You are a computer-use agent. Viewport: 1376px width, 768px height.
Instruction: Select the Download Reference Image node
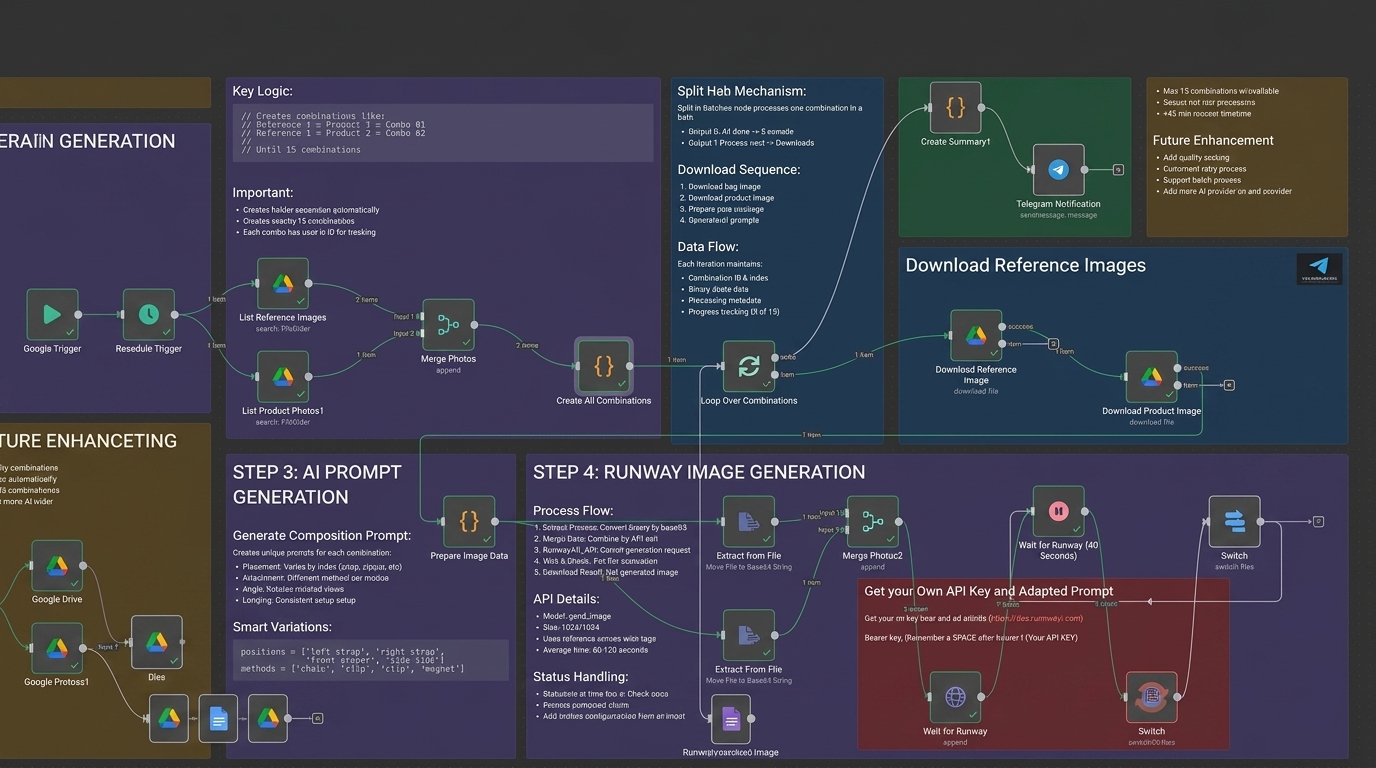(976, 335)
